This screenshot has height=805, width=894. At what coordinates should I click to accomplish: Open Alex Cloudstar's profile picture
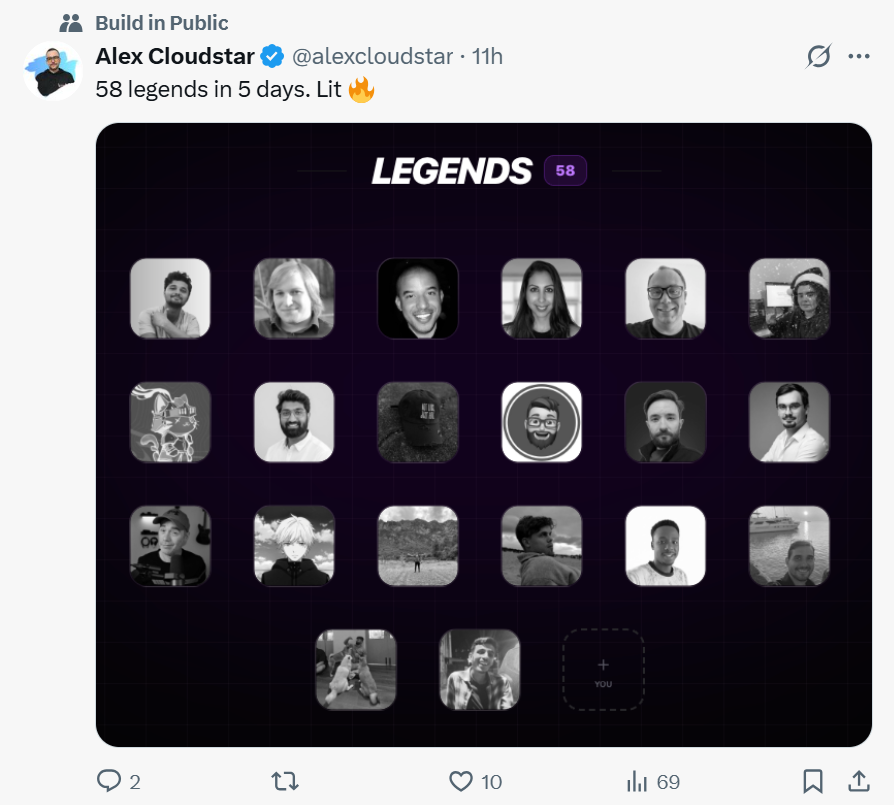point(52,71)
